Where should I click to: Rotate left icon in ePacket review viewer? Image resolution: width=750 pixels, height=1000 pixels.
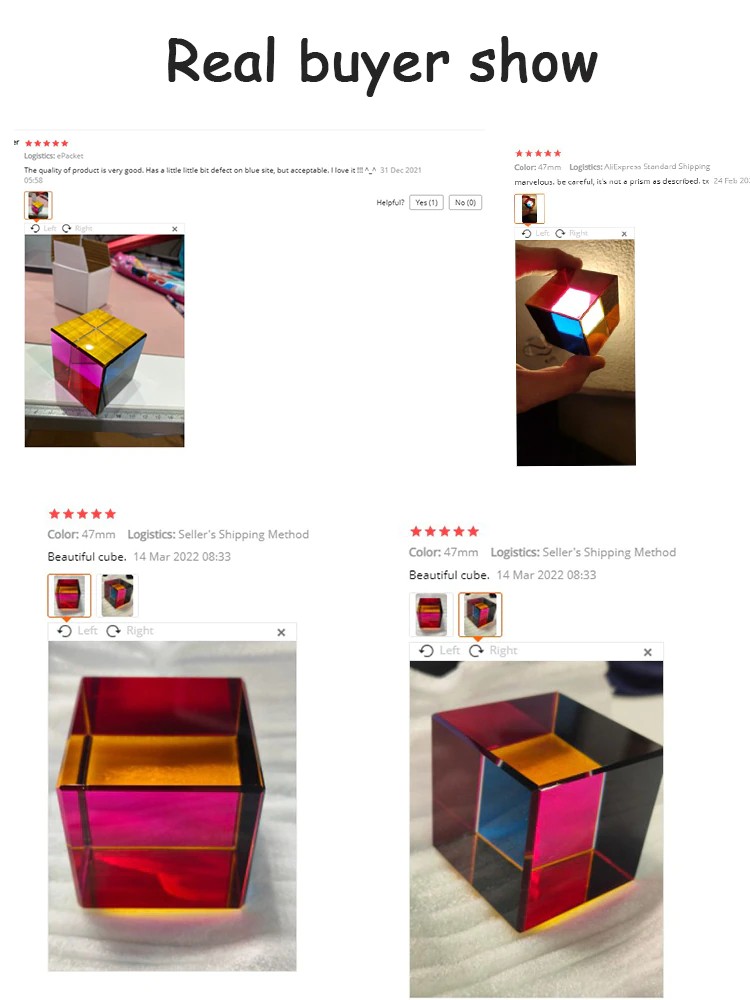(x=35, y=228)
